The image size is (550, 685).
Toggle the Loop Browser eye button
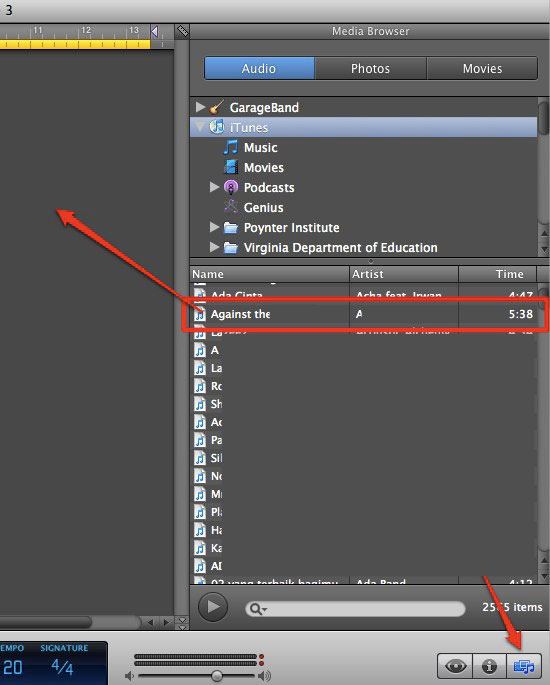pyautogui.click(x=455, y=666)
